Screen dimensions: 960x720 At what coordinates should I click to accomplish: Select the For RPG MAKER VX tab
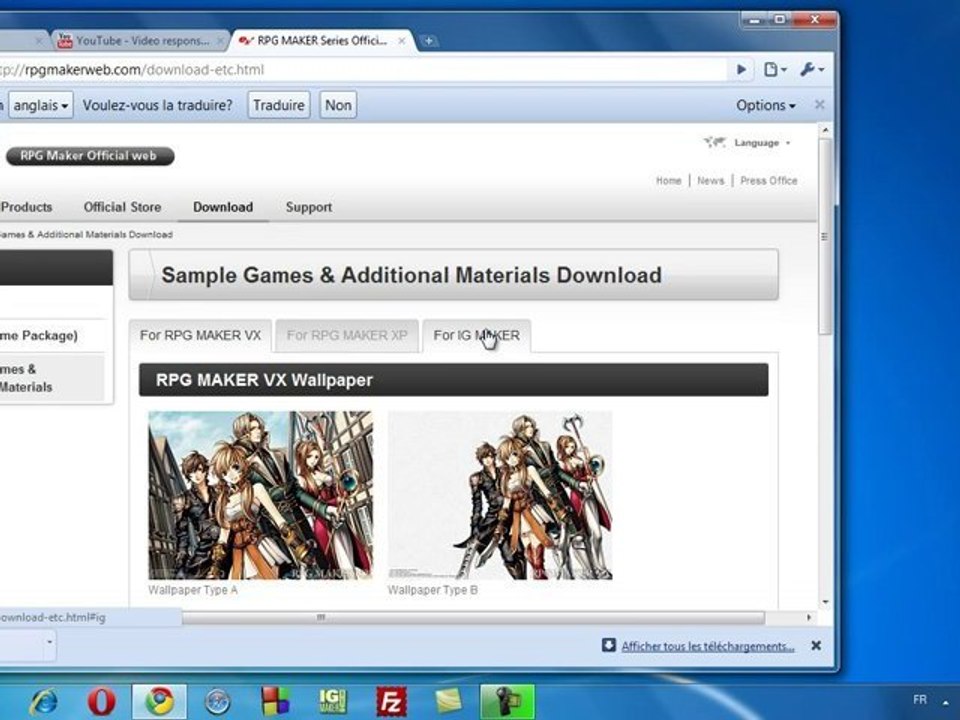point(200,336)
